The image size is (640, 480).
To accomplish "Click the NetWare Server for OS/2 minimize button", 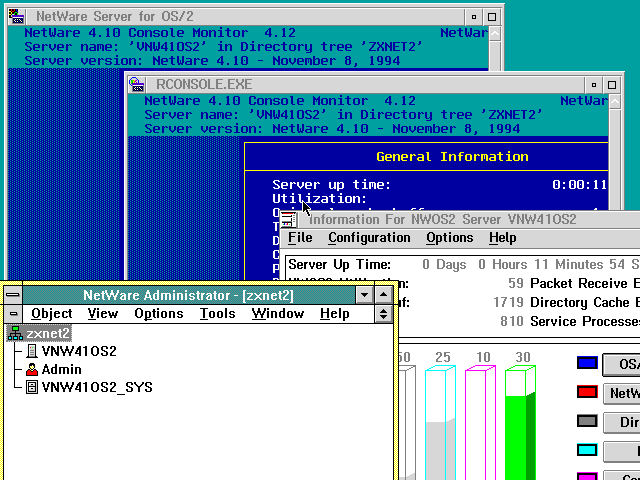I will coord(474,17).
